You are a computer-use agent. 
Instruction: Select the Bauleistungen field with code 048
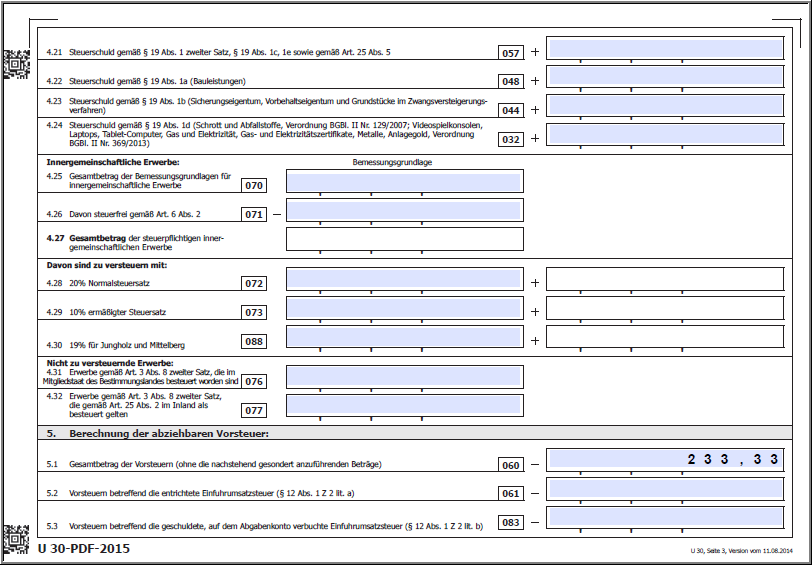coord(665,78)
